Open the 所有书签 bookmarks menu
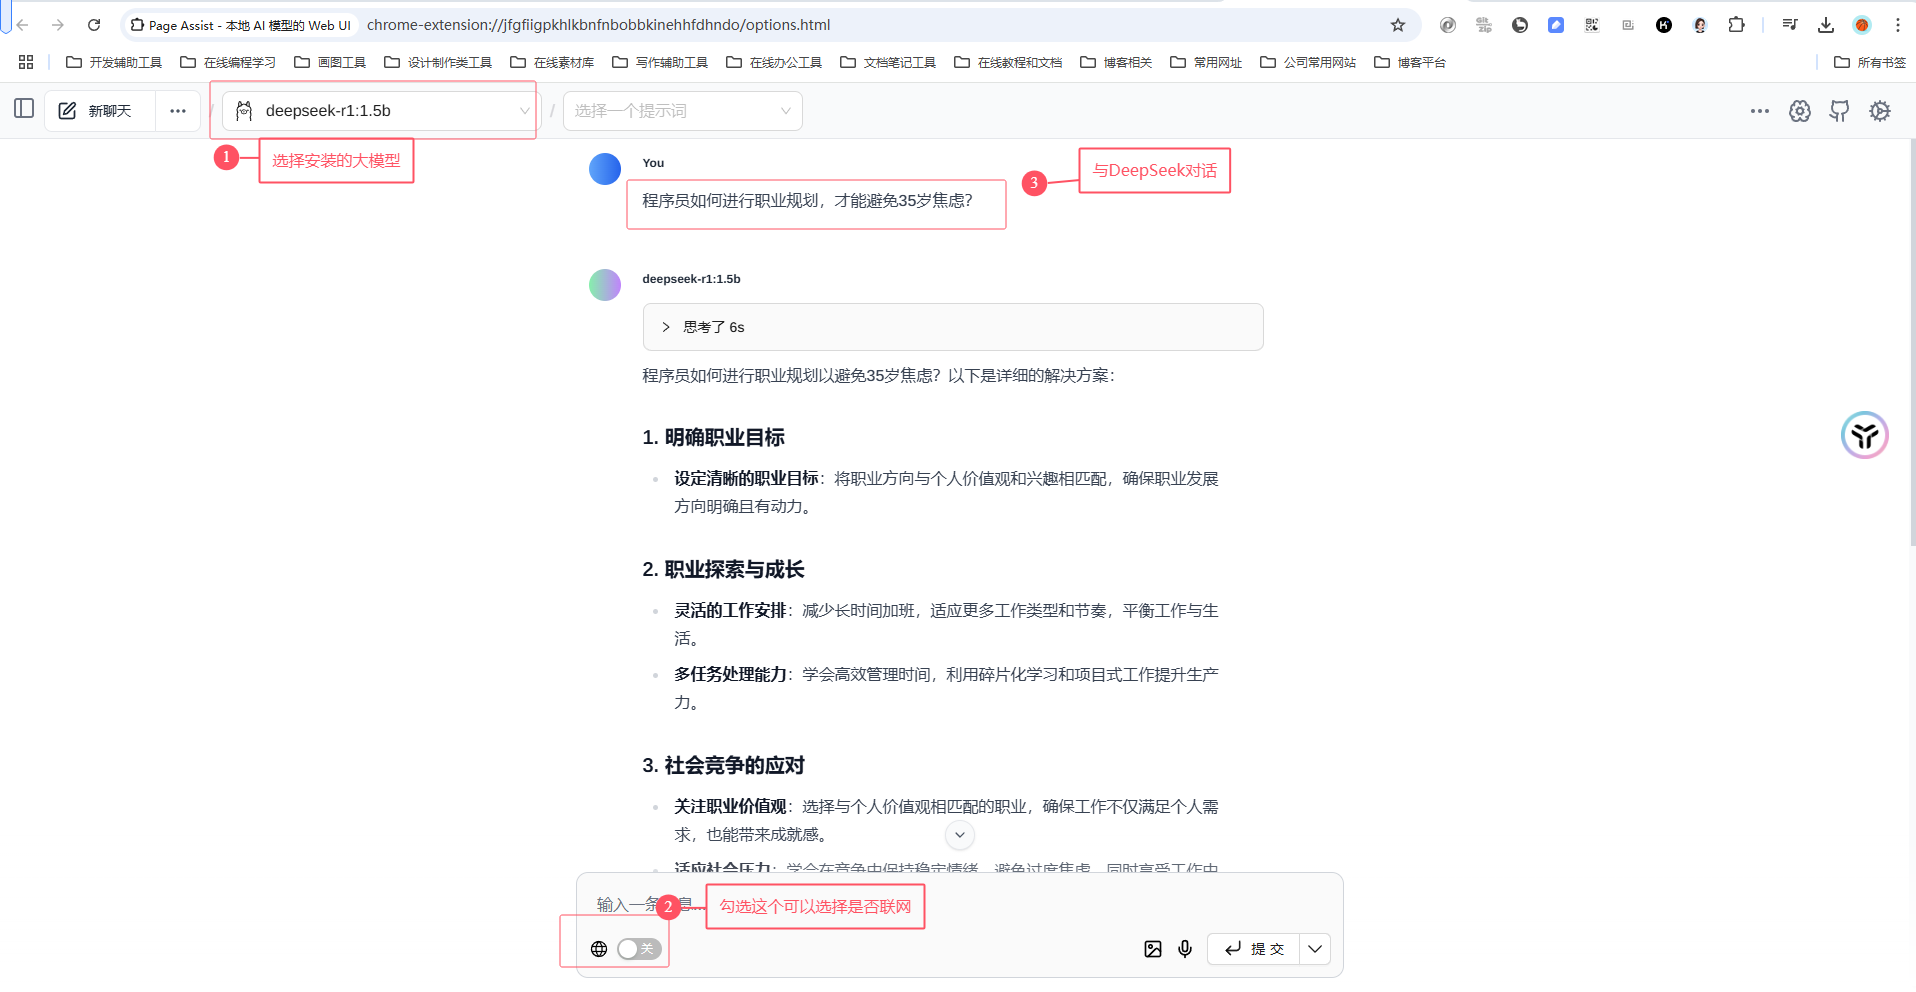Image resolution: width=1916 pixels, height=992 pixels. 1873,62
